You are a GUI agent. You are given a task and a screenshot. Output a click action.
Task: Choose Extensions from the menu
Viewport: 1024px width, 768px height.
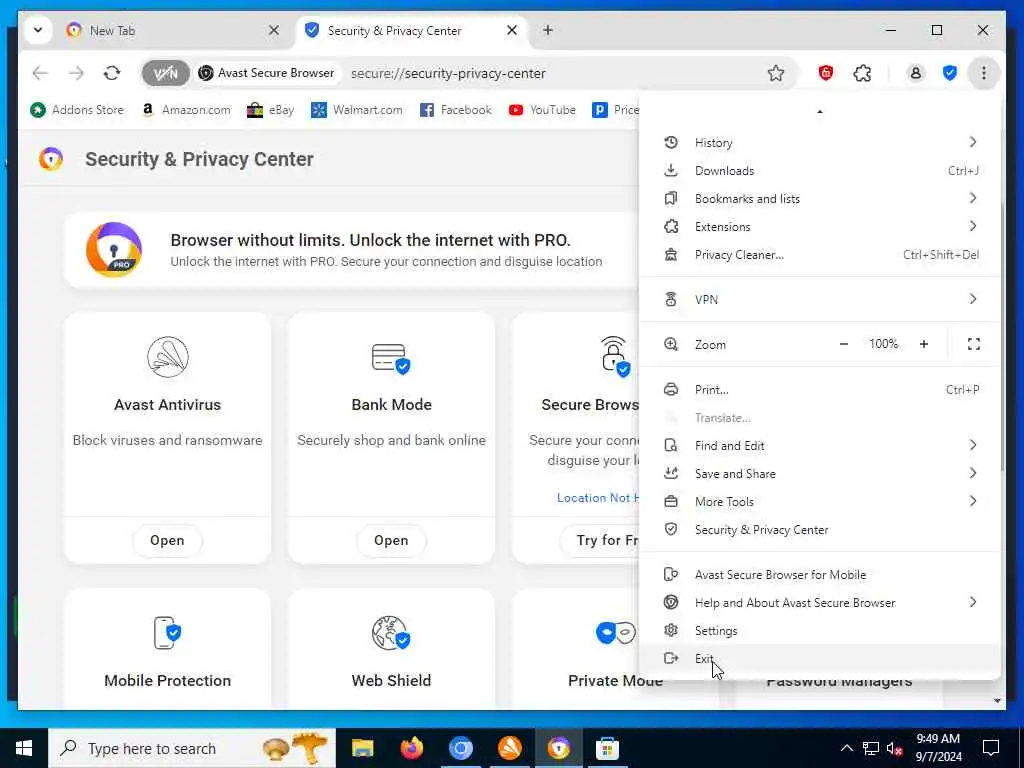(820, 227)
